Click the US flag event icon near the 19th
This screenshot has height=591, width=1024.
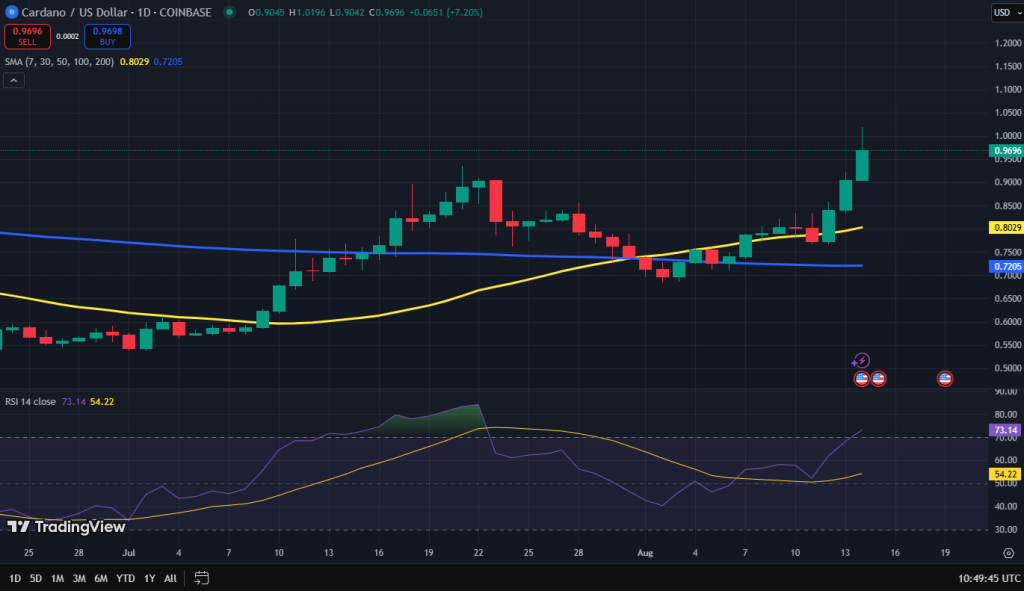pyautogui.click(x=945, y=378)
